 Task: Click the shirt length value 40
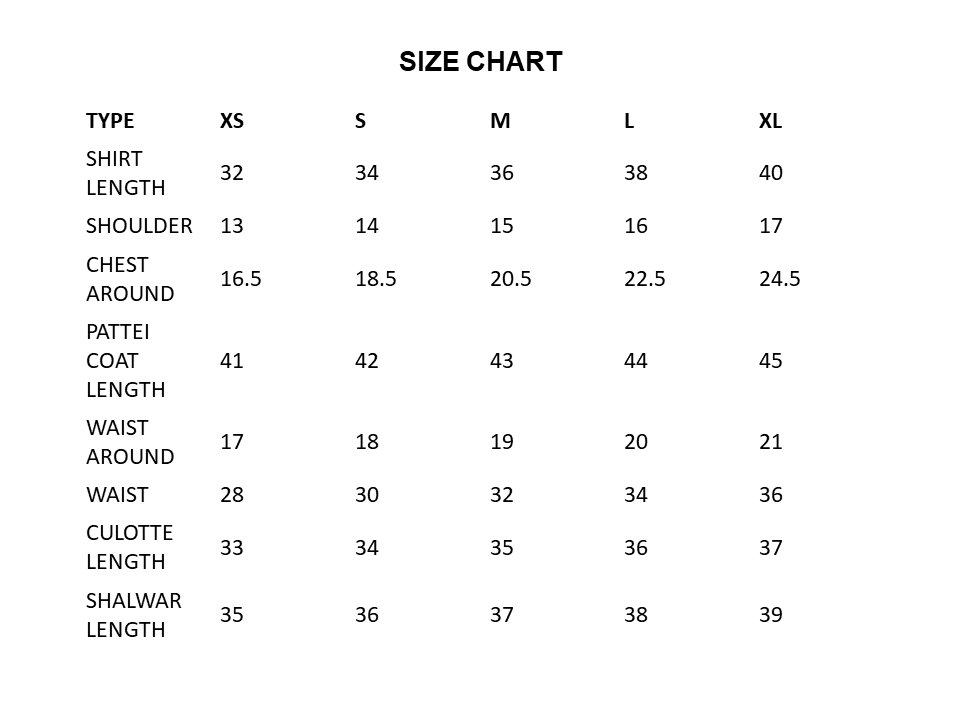(771, 173)
